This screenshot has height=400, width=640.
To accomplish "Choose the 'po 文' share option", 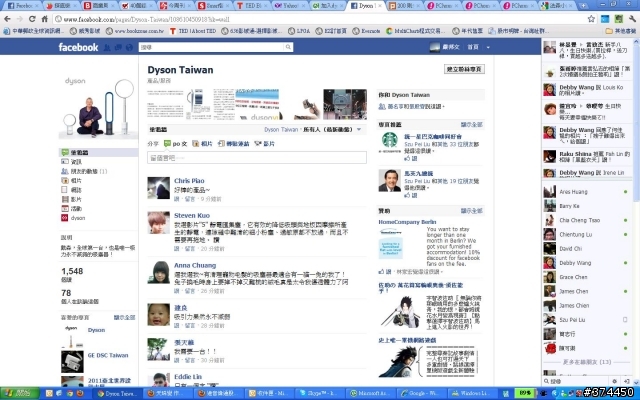I will 175,144.
